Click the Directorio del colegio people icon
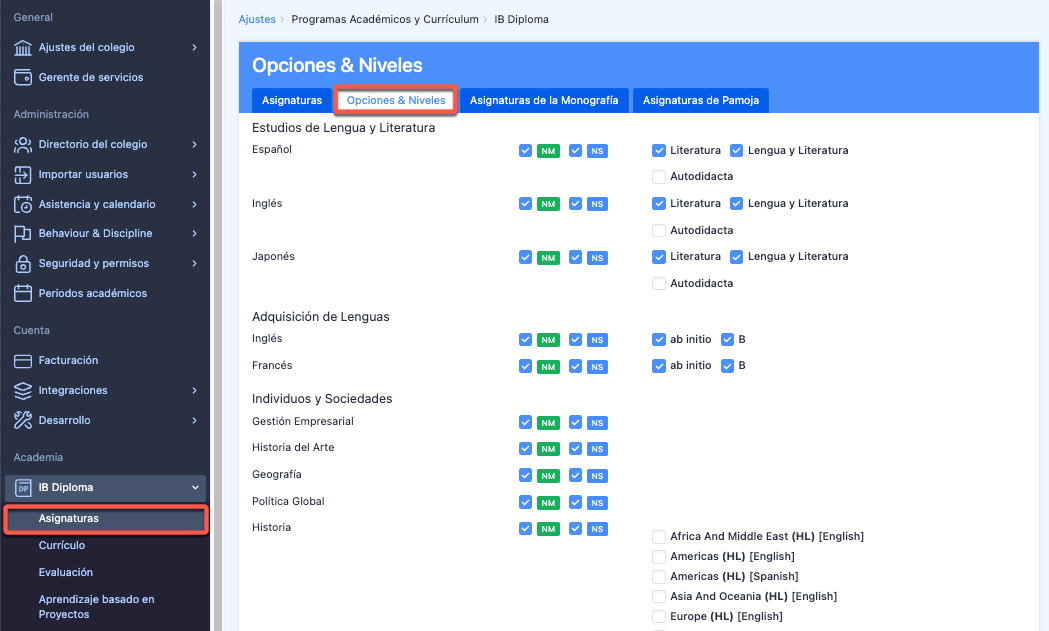This screenshot has height=631, width=1049. (23, 145)
